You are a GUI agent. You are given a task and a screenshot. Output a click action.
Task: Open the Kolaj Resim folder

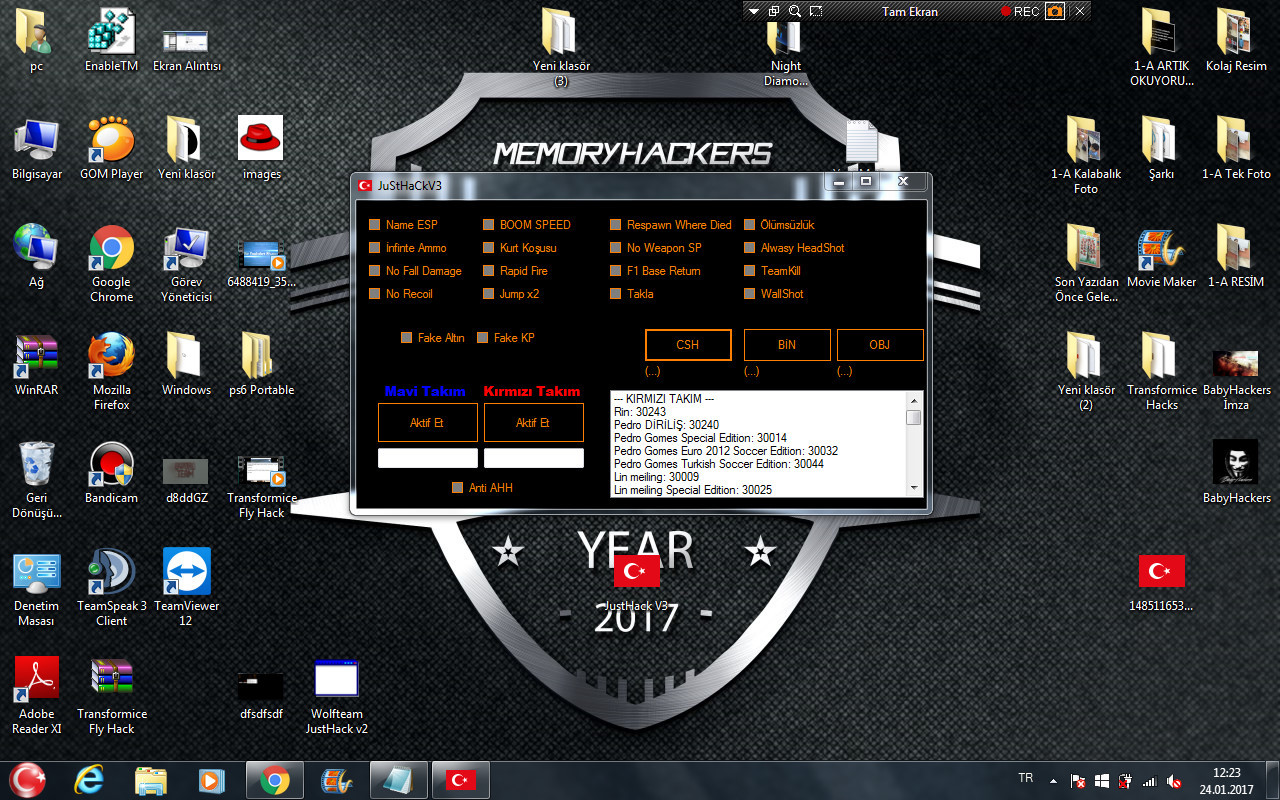point(1236,40)
